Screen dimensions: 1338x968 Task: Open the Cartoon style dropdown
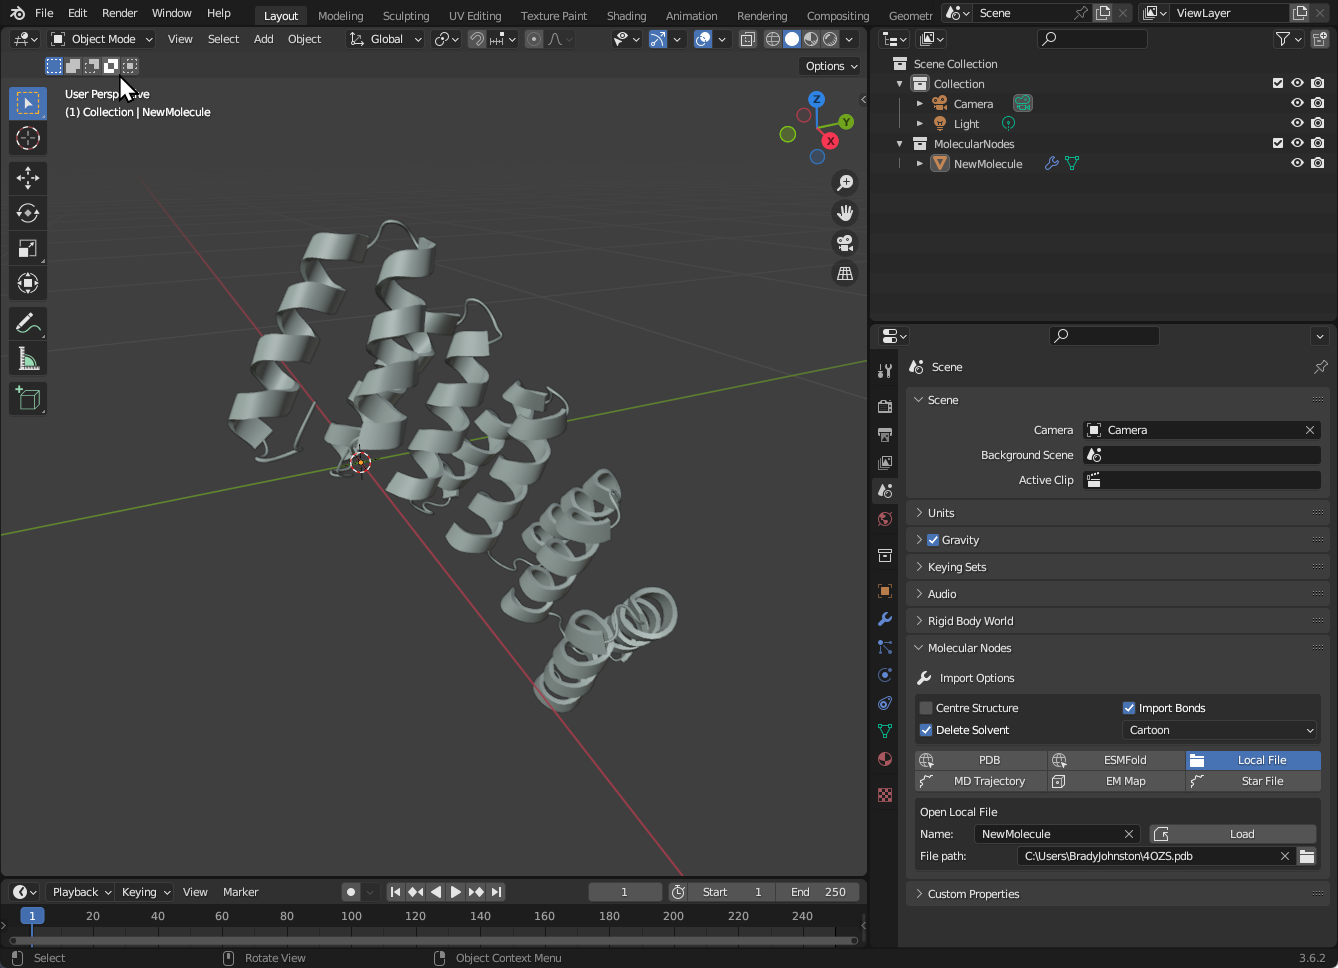click(1221, 730)
